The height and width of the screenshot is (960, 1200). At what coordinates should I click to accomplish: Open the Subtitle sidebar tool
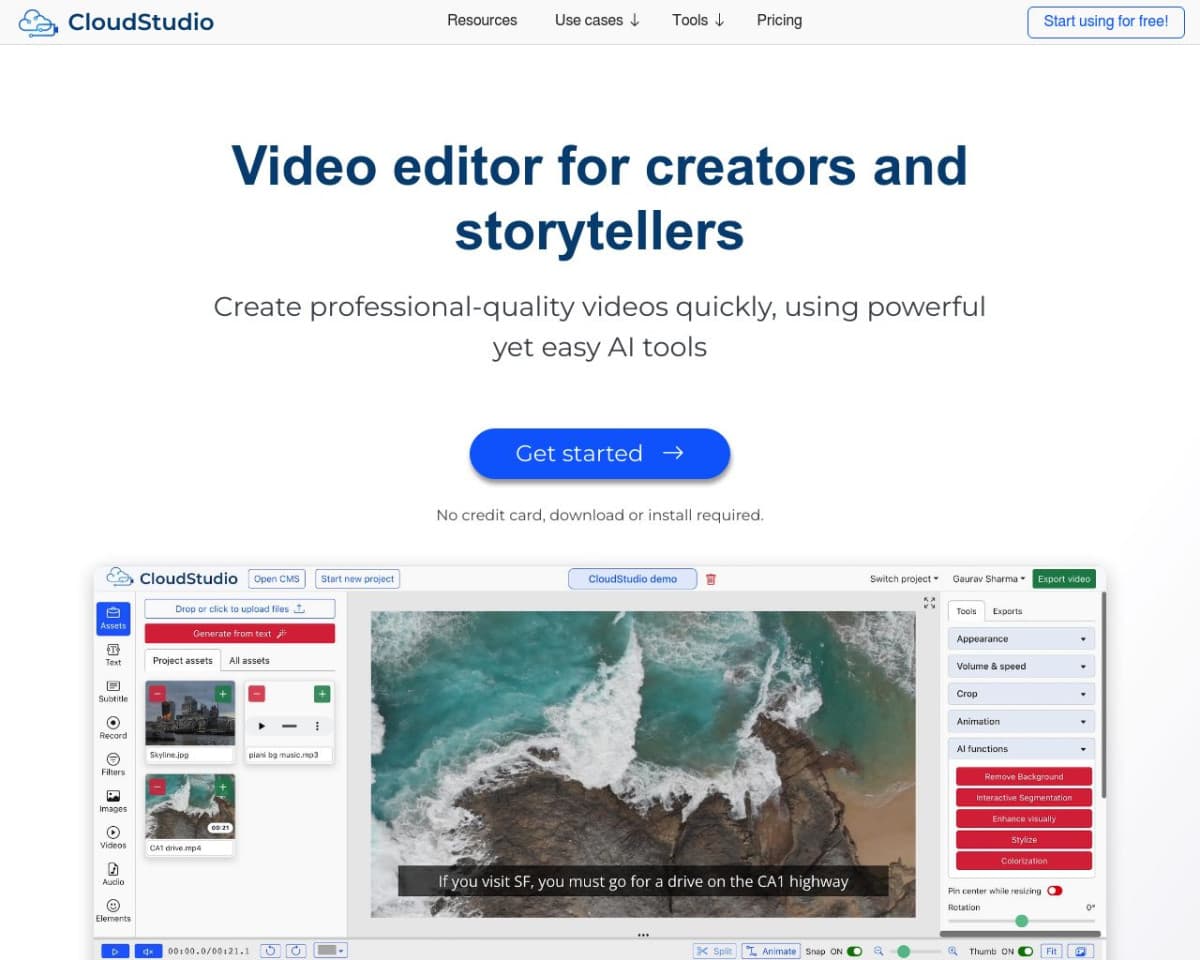pyautogui.click(x=113, y=692)
